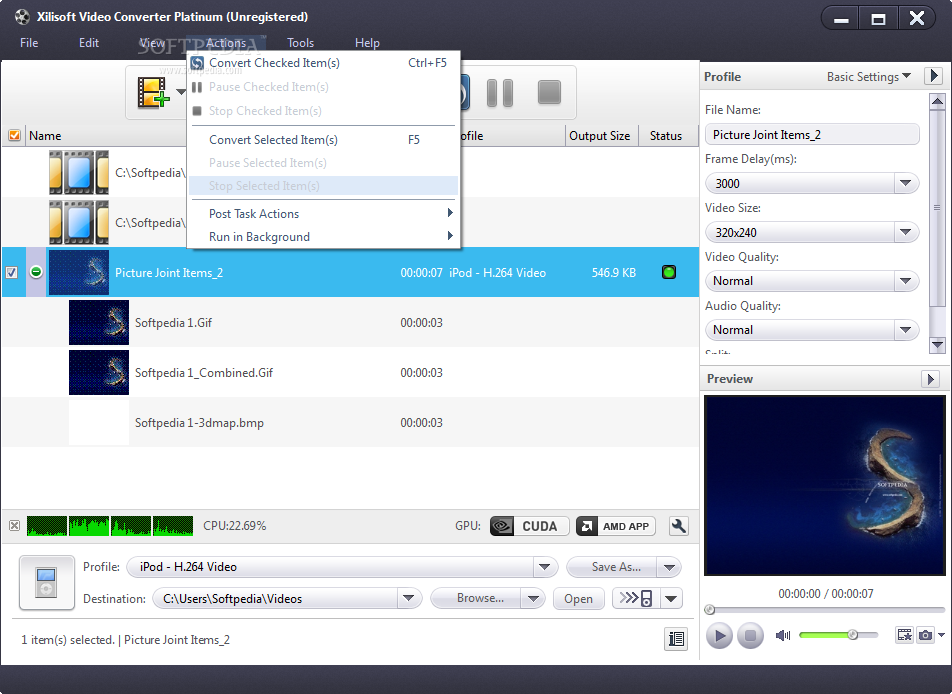This screenshot has width=952, height=694.
Task: Open the Run in Background submenu
Action: (x=324, y=237)
